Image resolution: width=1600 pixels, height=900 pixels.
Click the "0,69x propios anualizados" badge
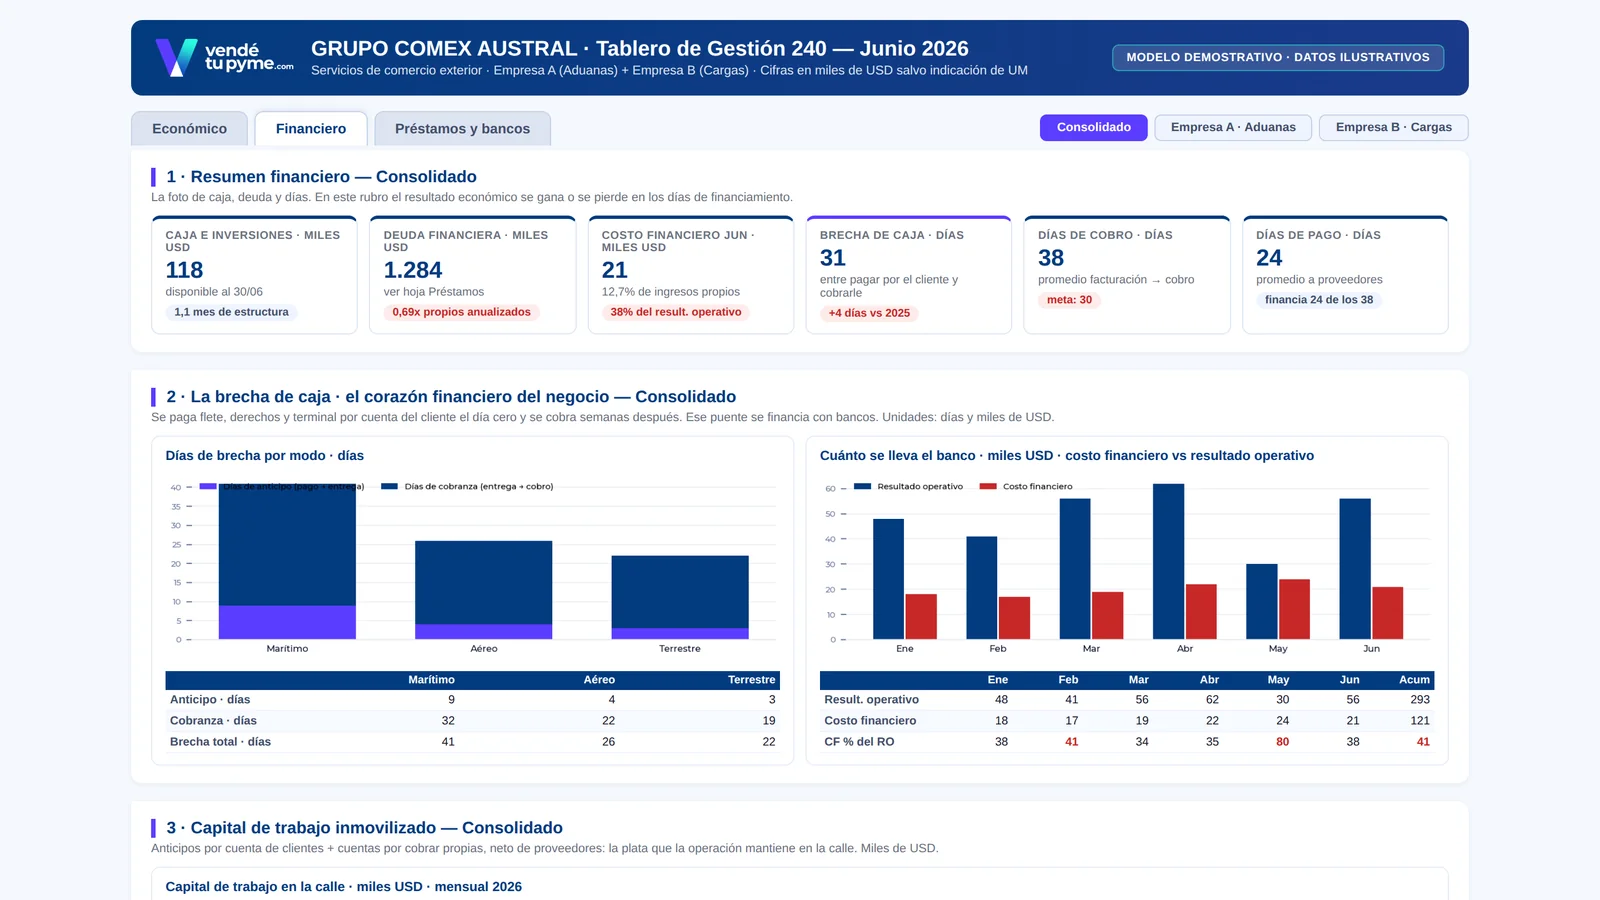tap(462, 312)
